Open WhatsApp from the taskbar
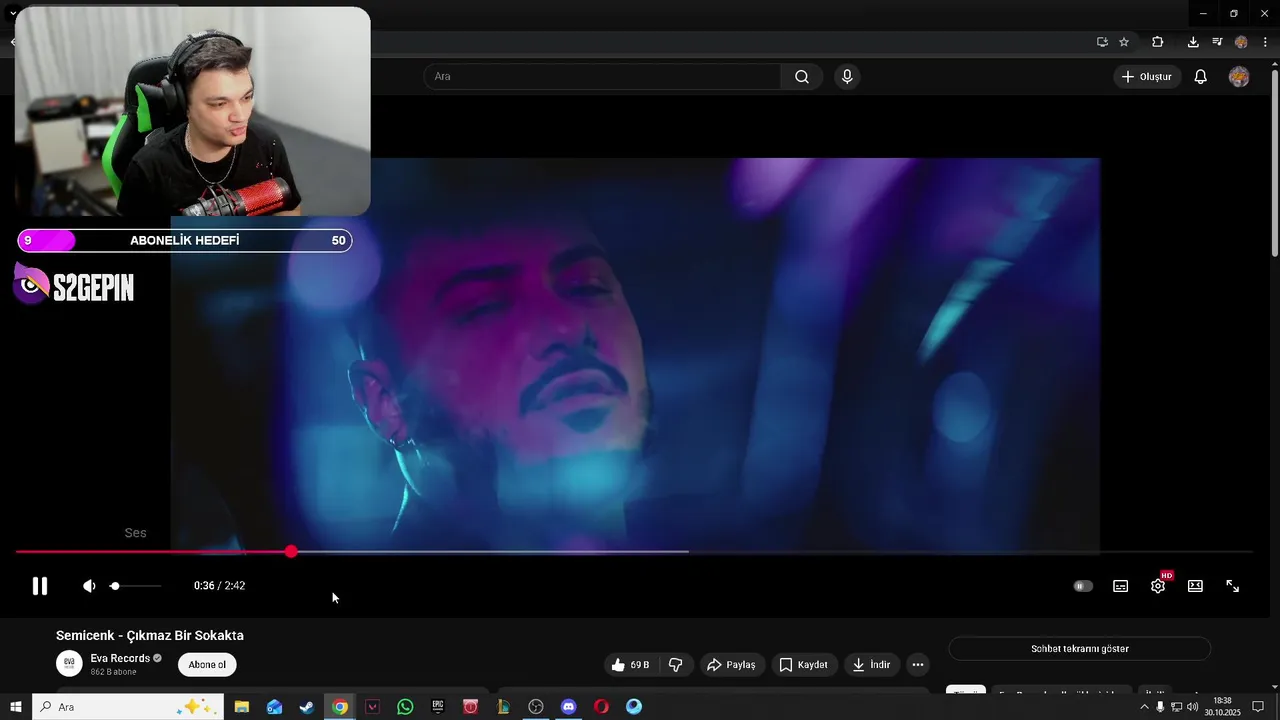 click(x=405, y=707)
